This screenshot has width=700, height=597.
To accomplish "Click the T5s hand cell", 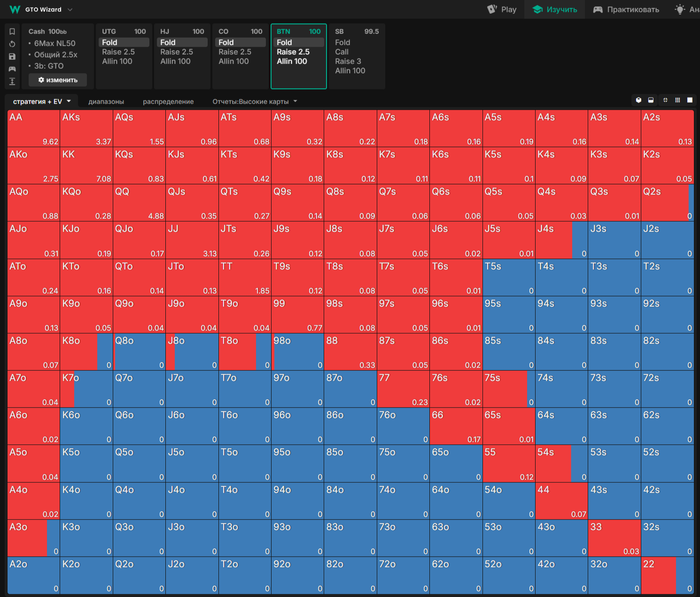I will click(509, 277).
